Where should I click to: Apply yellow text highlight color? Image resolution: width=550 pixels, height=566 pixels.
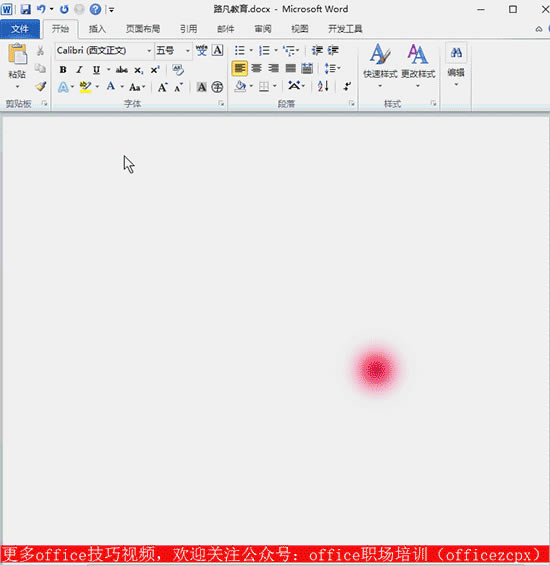(86, 87)
